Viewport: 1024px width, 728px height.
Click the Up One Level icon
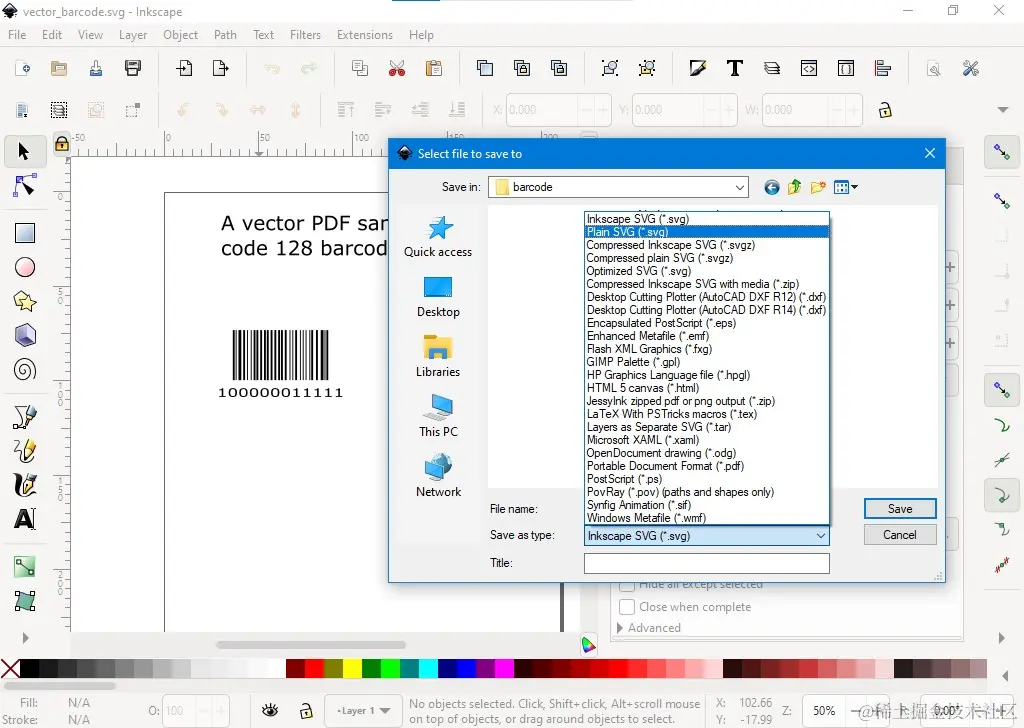tap(793, 187)
